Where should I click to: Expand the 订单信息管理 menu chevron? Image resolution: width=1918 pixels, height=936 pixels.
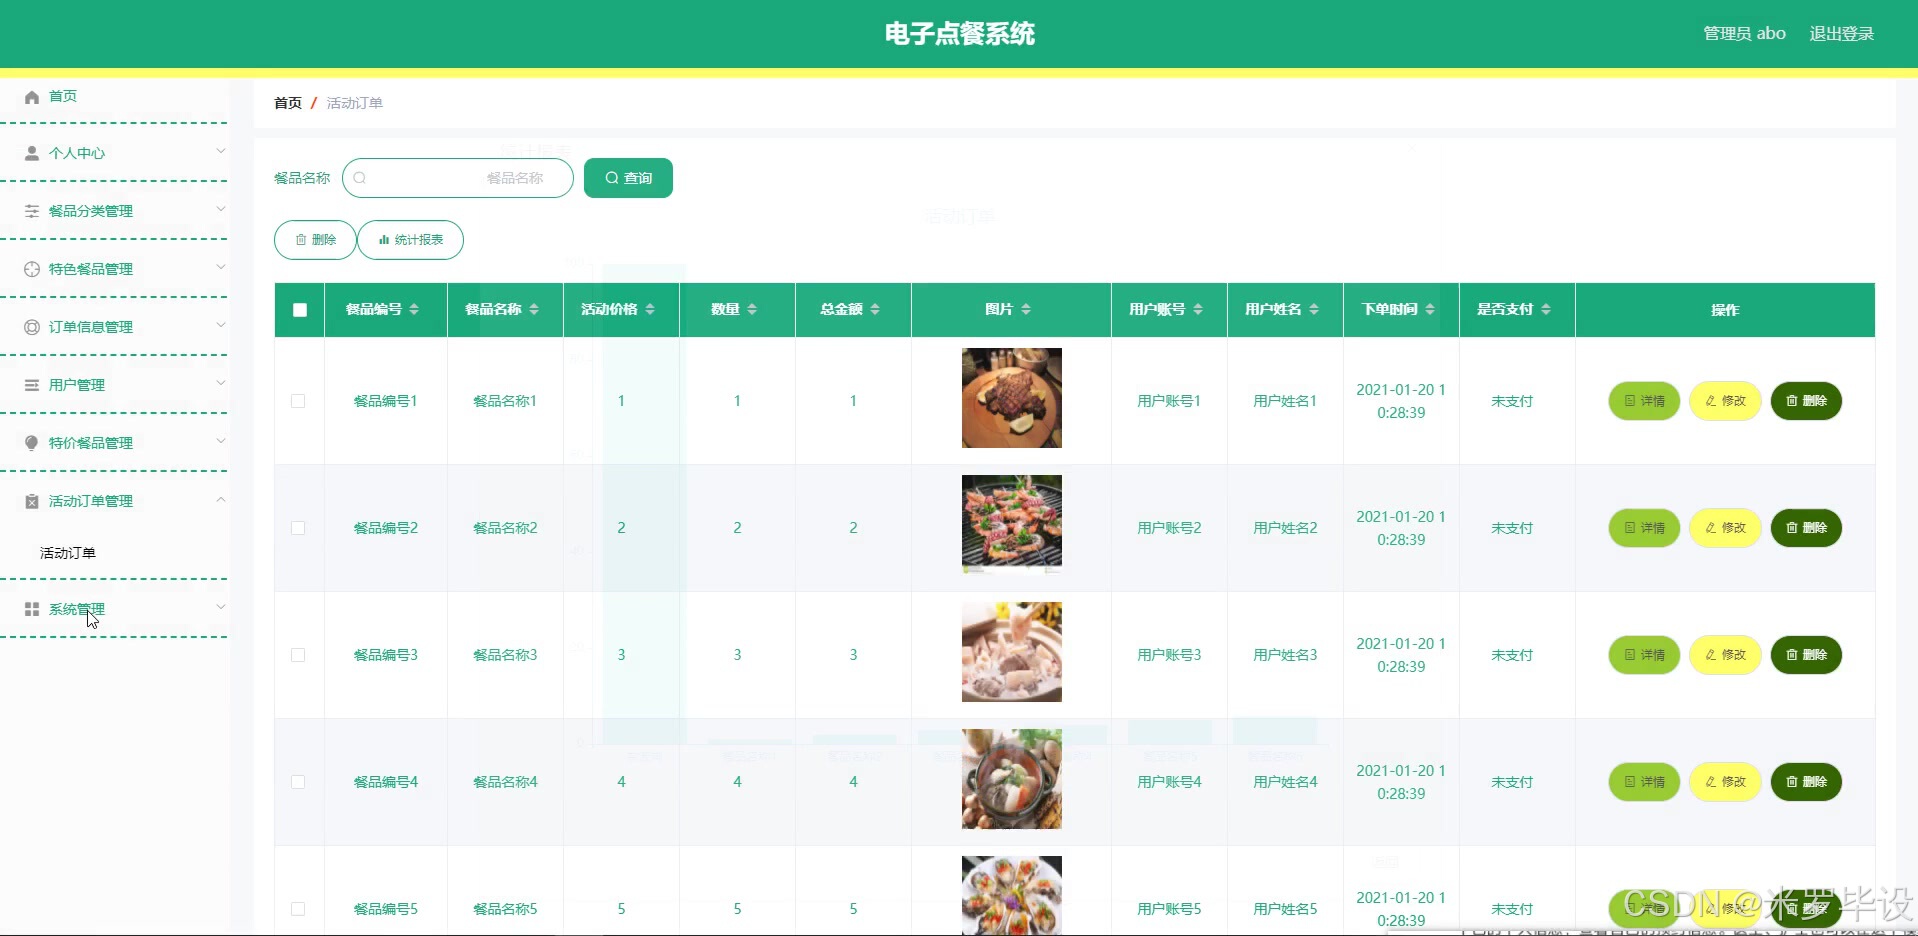(221, 326)
